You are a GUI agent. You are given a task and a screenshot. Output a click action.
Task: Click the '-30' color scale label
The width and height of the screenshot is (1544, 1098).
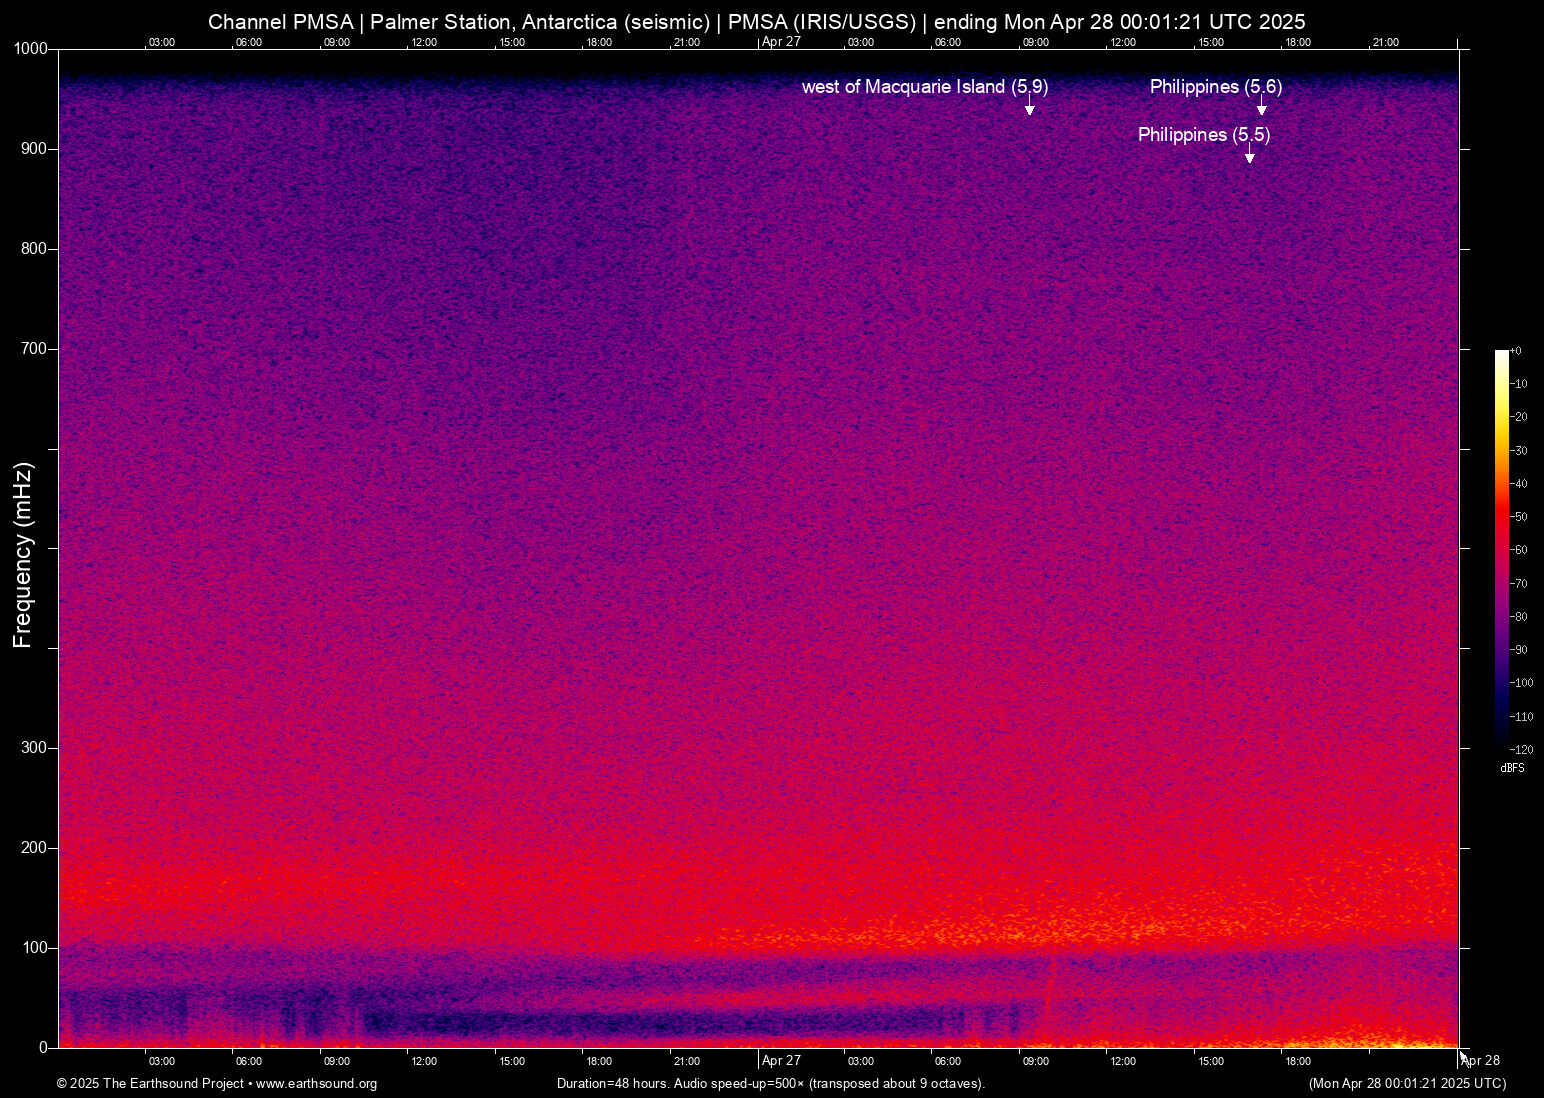[1519, 451]
